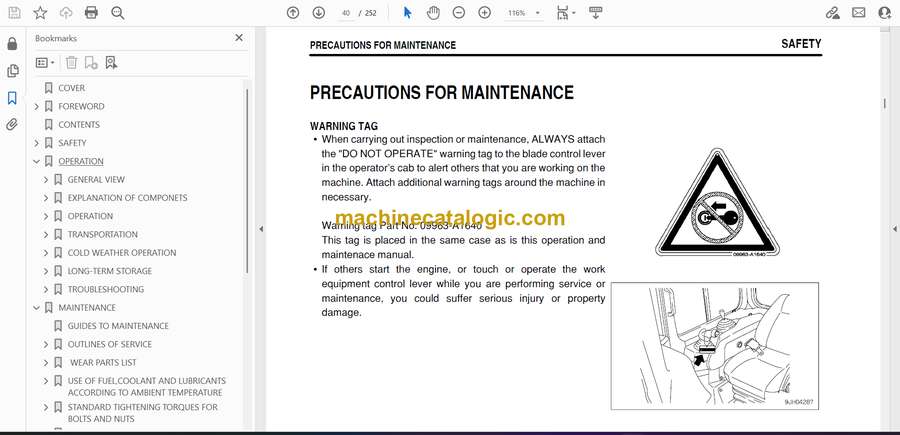Click the find bookmark icon
Image resolution: width=900 pixels, height=435 pixels.
pyautogui.click(x=111, y=63)
